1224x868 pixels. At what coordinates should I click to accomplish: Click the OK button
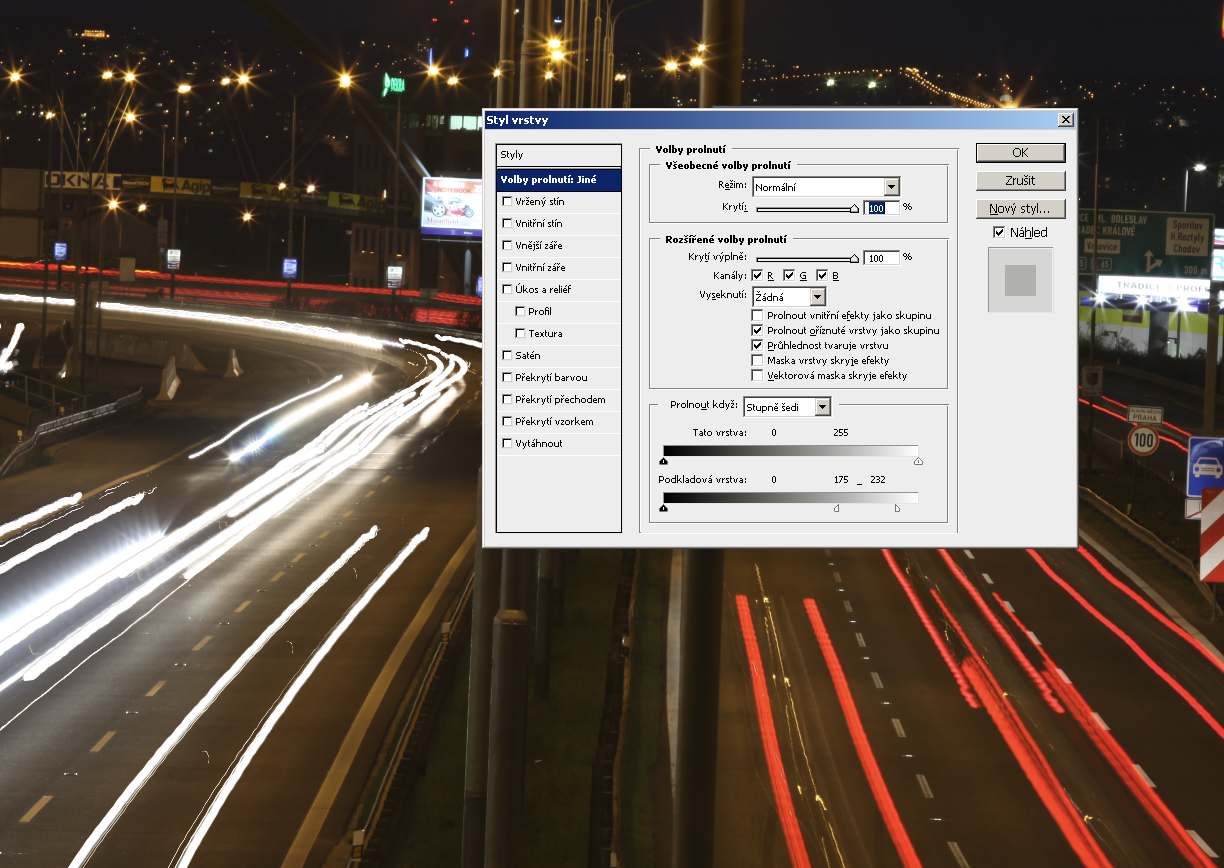tap(1020, 153)
